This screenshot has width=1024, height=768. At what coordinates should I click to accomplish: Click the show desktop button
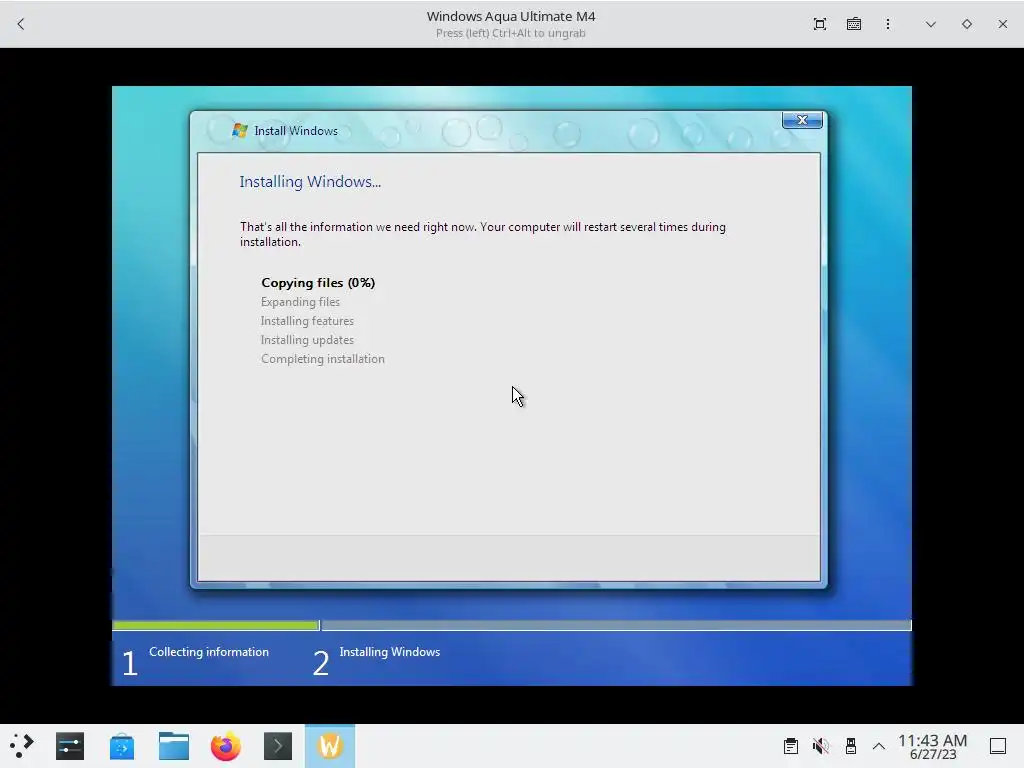coord(998,746)
